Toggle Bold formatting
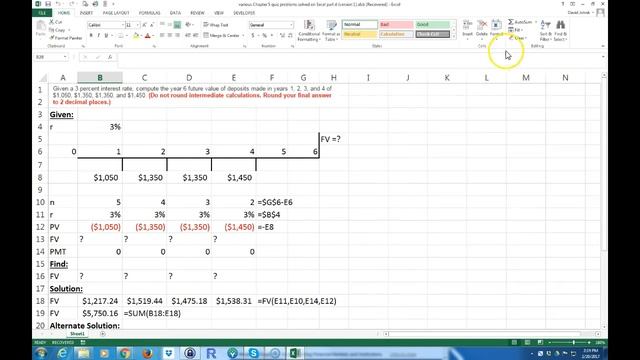 tap(91, 36)
